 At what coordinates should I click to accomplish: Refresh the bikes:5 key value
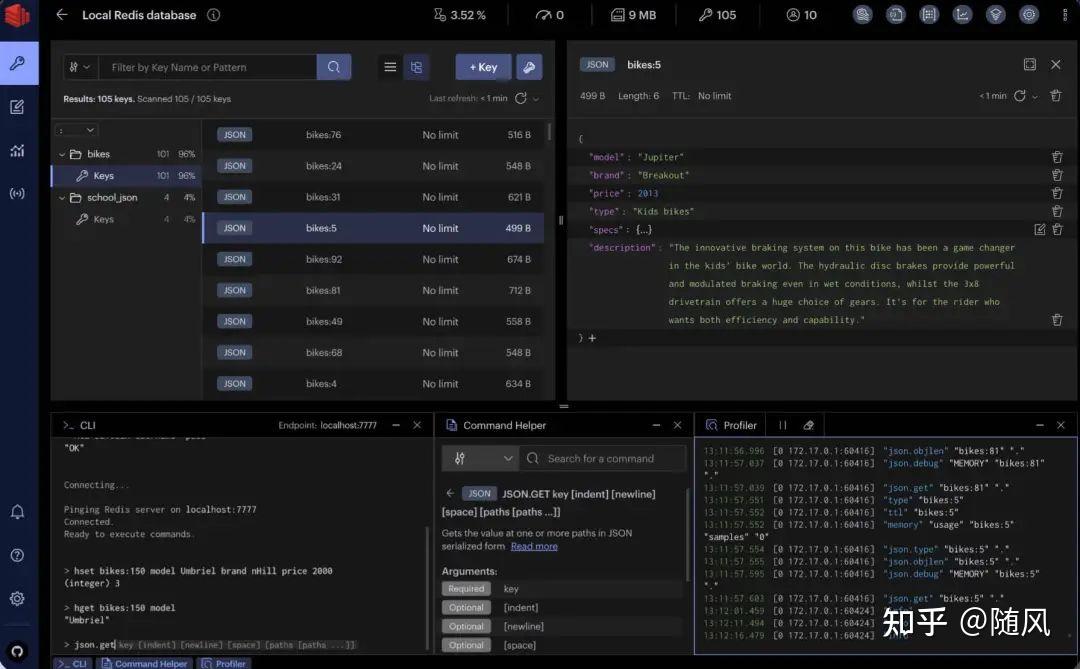[x=1019, y=96]
